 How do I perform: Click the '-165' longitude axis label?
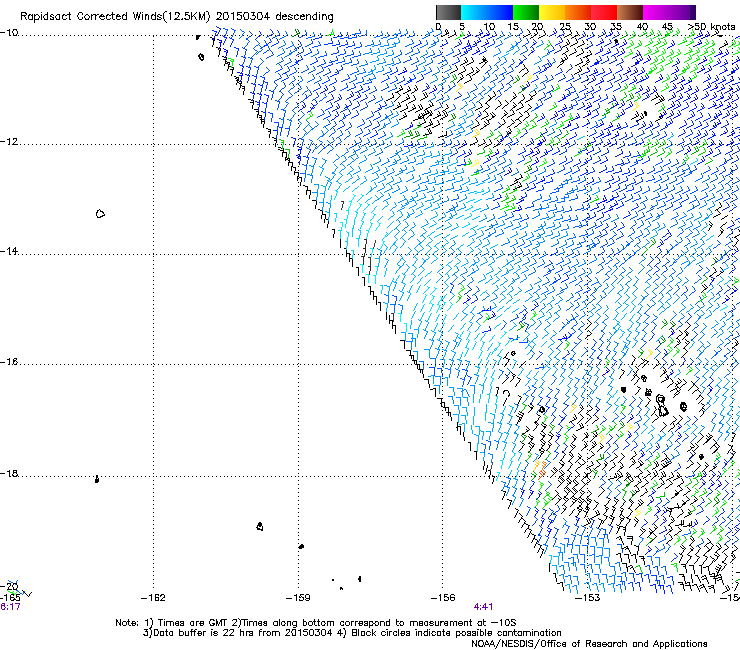tap(10, 598)
